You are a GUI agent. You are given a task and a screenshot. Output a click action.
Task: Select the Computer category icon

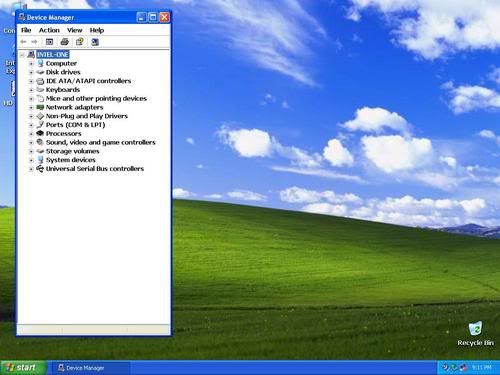point(40,63)
